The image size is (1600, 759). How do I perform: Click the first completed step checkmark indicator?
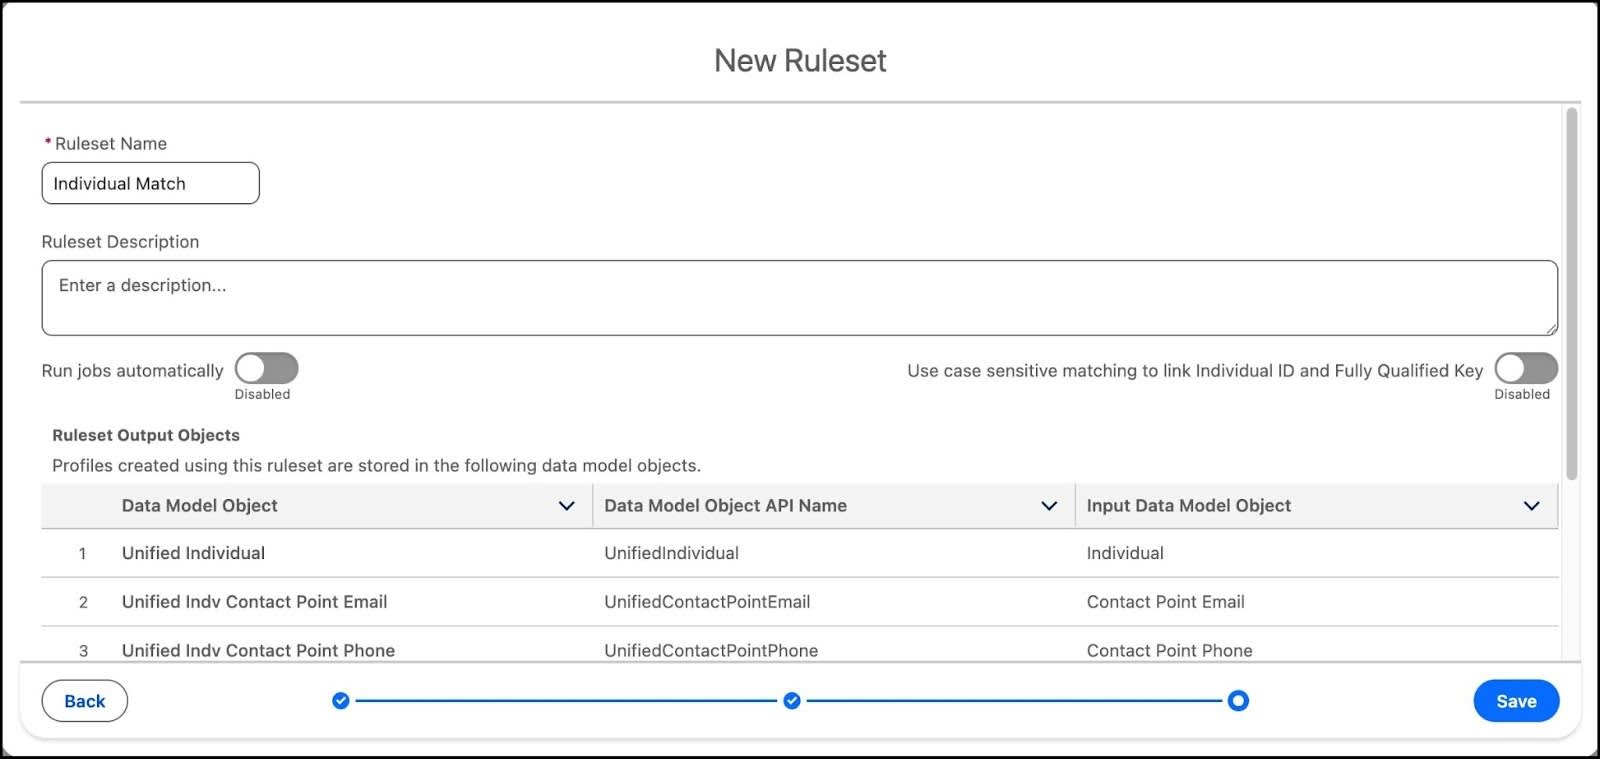click(x=341, y=701)
